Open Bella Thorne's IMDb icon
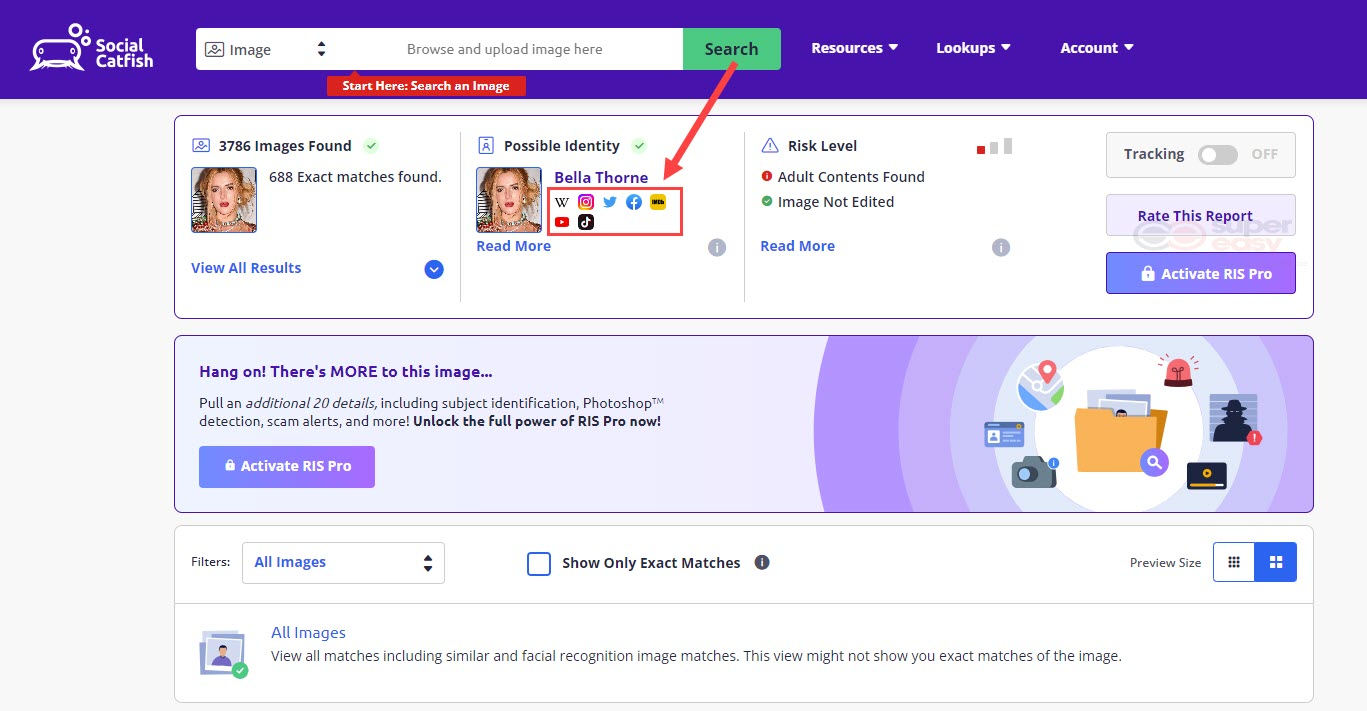This screenshot has width=1367, height=711. [658, 202]
